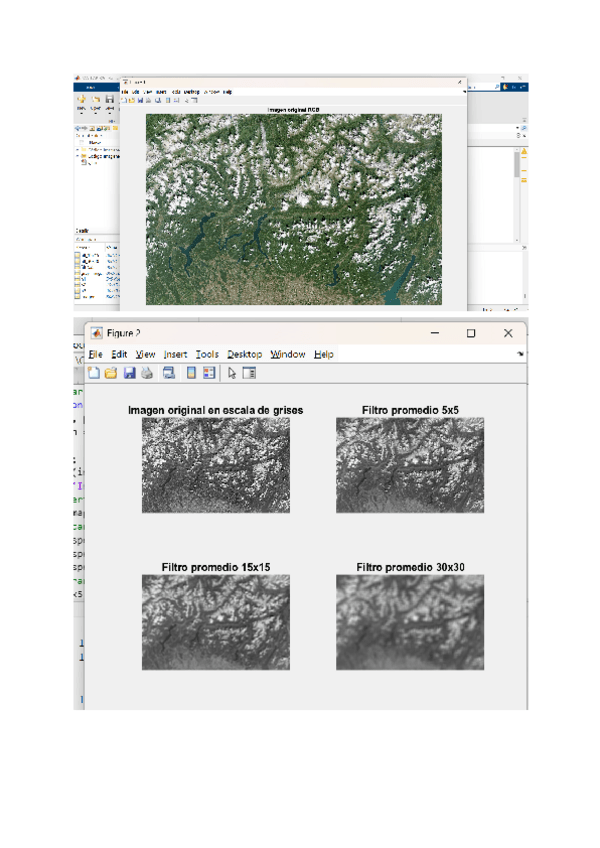Click Link Plot icon in Figure 2 toolbar
The image size is (600, 848).
pos(169,373)
